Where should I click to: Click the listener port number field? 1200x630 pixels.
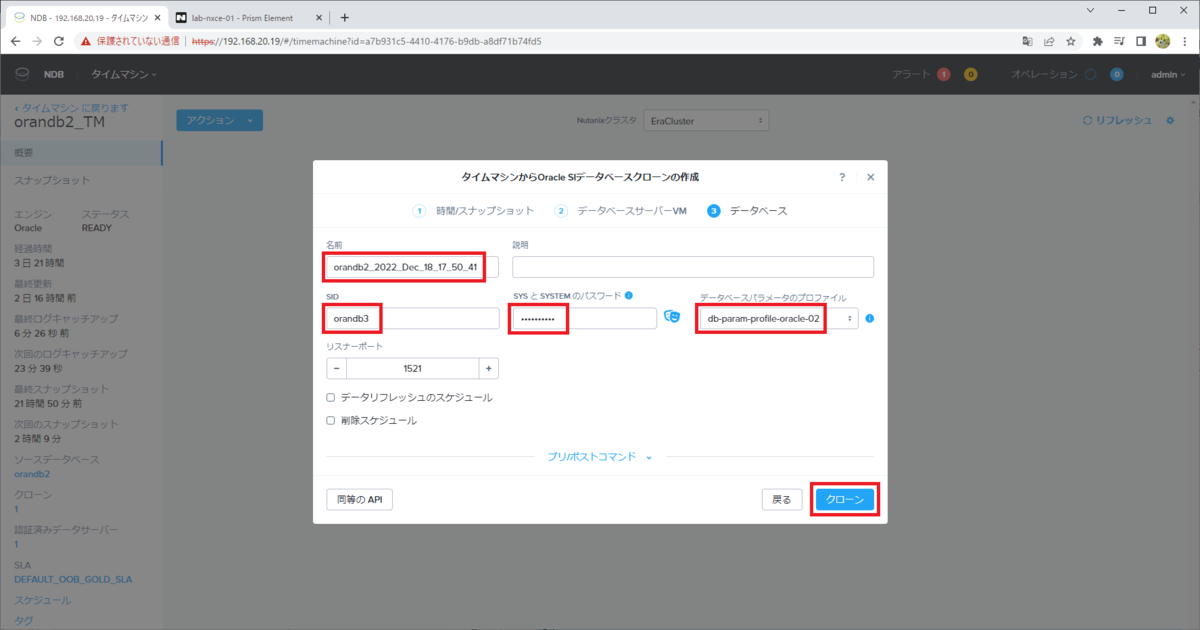[x=412, y=368]
